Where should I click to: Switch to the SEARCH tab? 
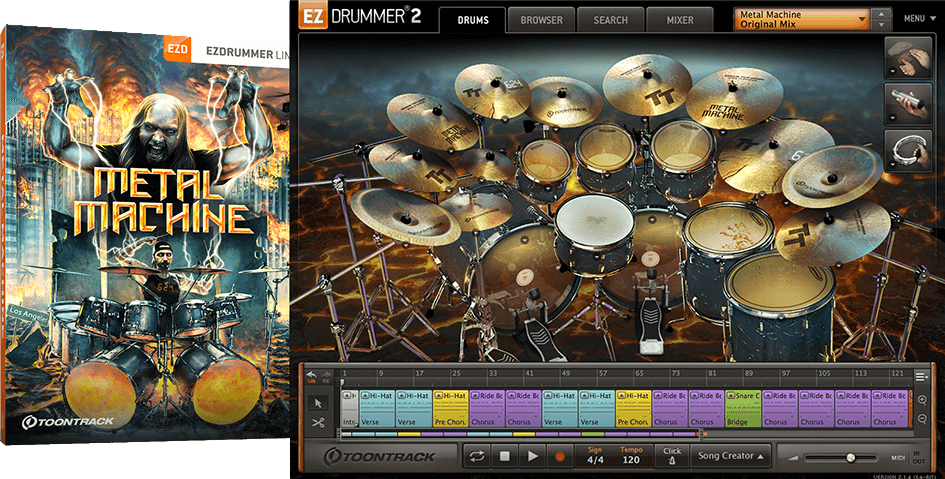[610, 20]
